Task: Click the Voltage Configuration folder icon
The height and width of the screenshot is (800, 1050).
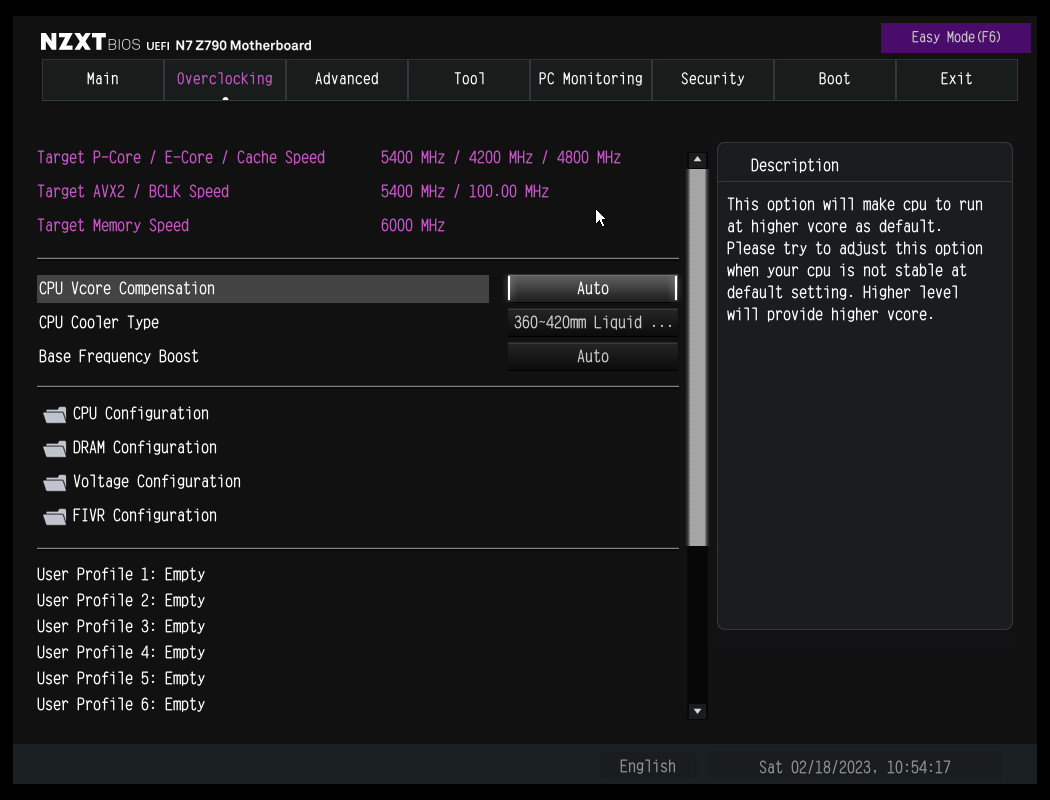Action: (55, 483)
